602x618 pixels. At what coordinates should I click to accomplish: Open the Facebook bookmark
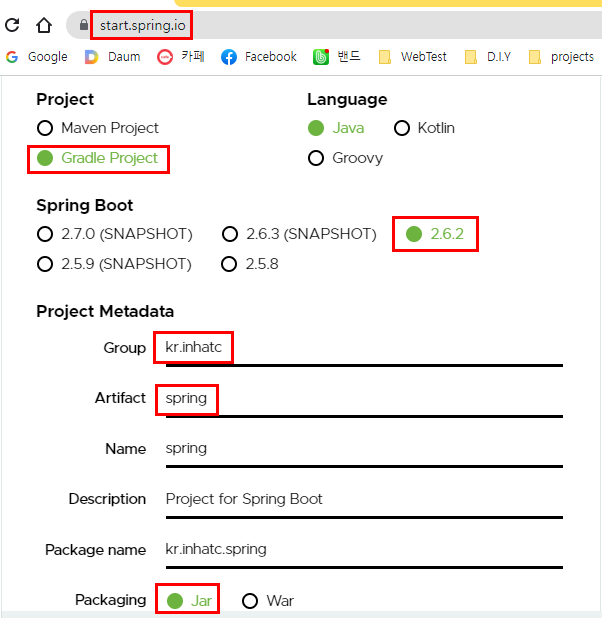(259, 57)
